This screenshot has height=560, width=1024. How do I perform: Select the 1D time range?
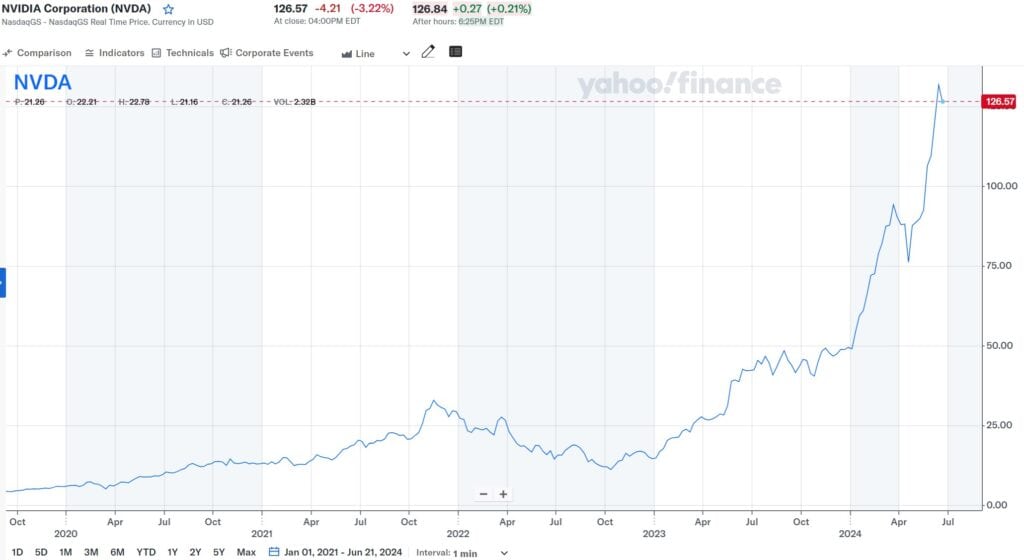[17, 552]
